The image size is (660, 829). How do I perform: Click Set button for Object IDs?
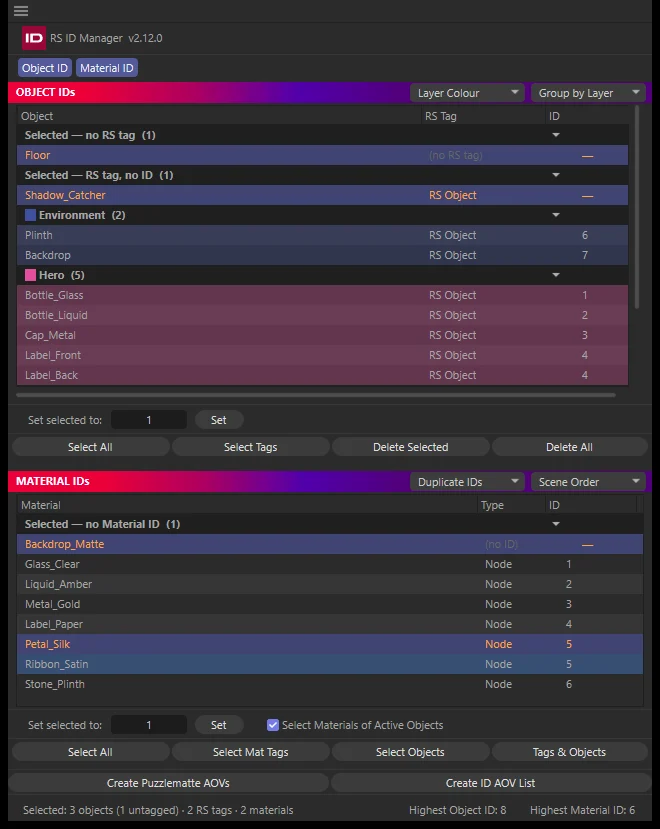click(219, 420)
